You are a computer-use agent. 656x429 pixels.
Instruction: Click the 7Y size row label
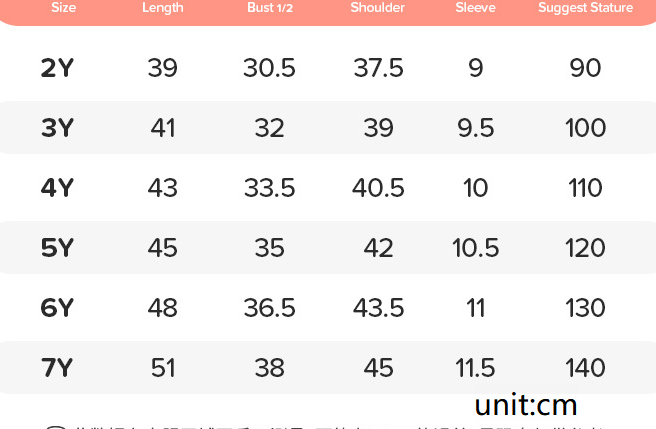58,368
